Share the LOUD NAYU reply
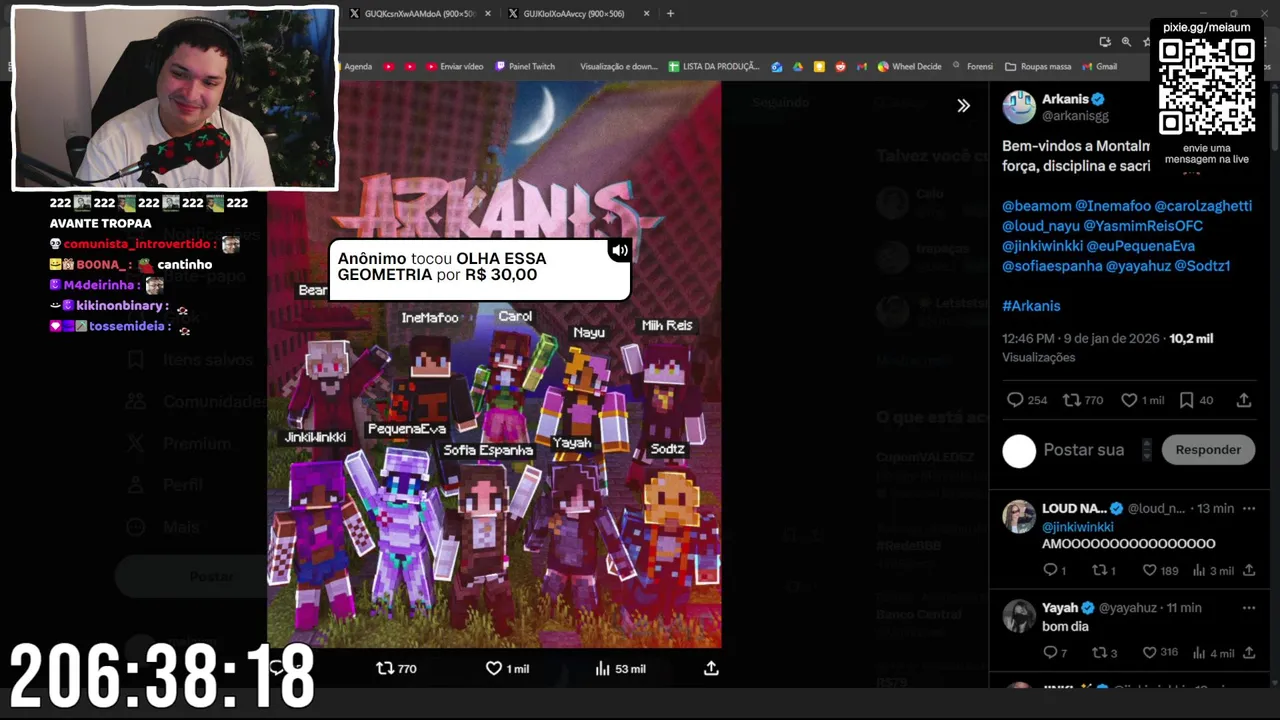Viewport: 1280px width, 720px height. [1249, 571]
